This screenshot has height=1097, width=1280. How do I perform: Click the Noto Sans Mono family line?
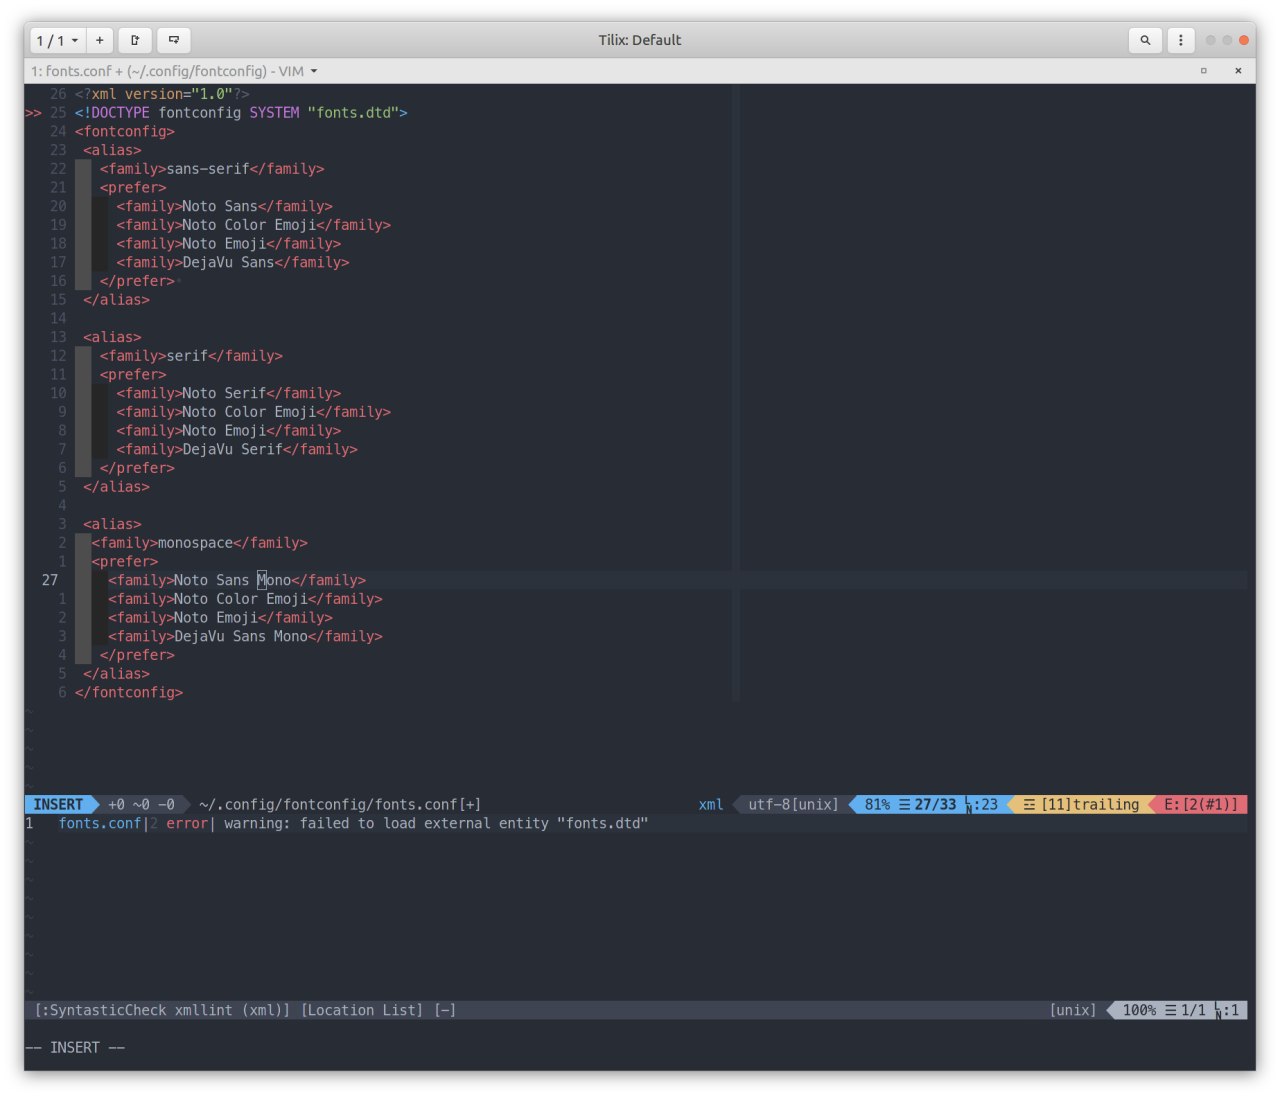(237, 580)
